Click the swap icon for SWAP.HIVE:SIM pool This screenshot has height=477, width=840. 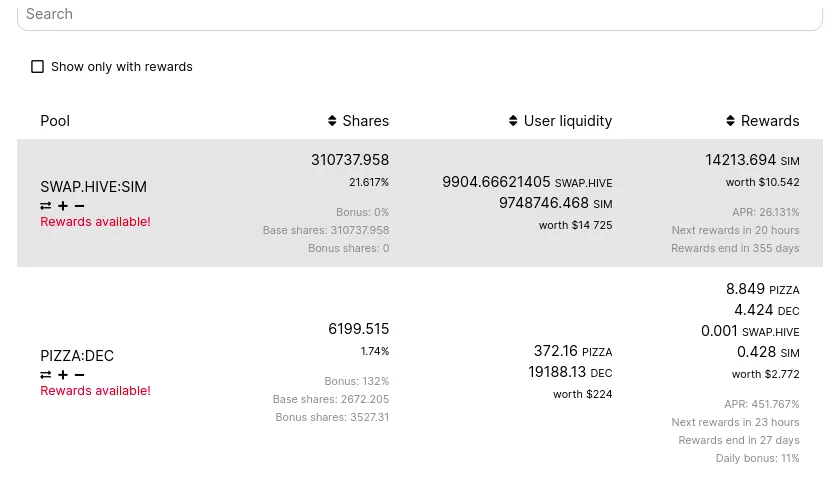[46, 206]
